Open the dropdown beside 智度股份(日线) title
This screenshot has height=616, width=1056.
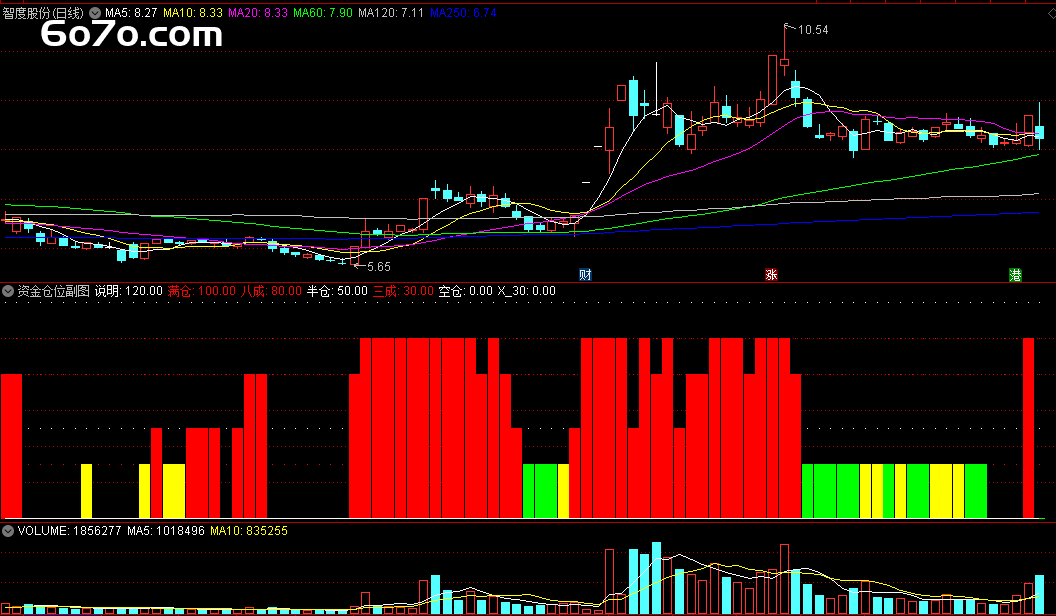[94, 13]
